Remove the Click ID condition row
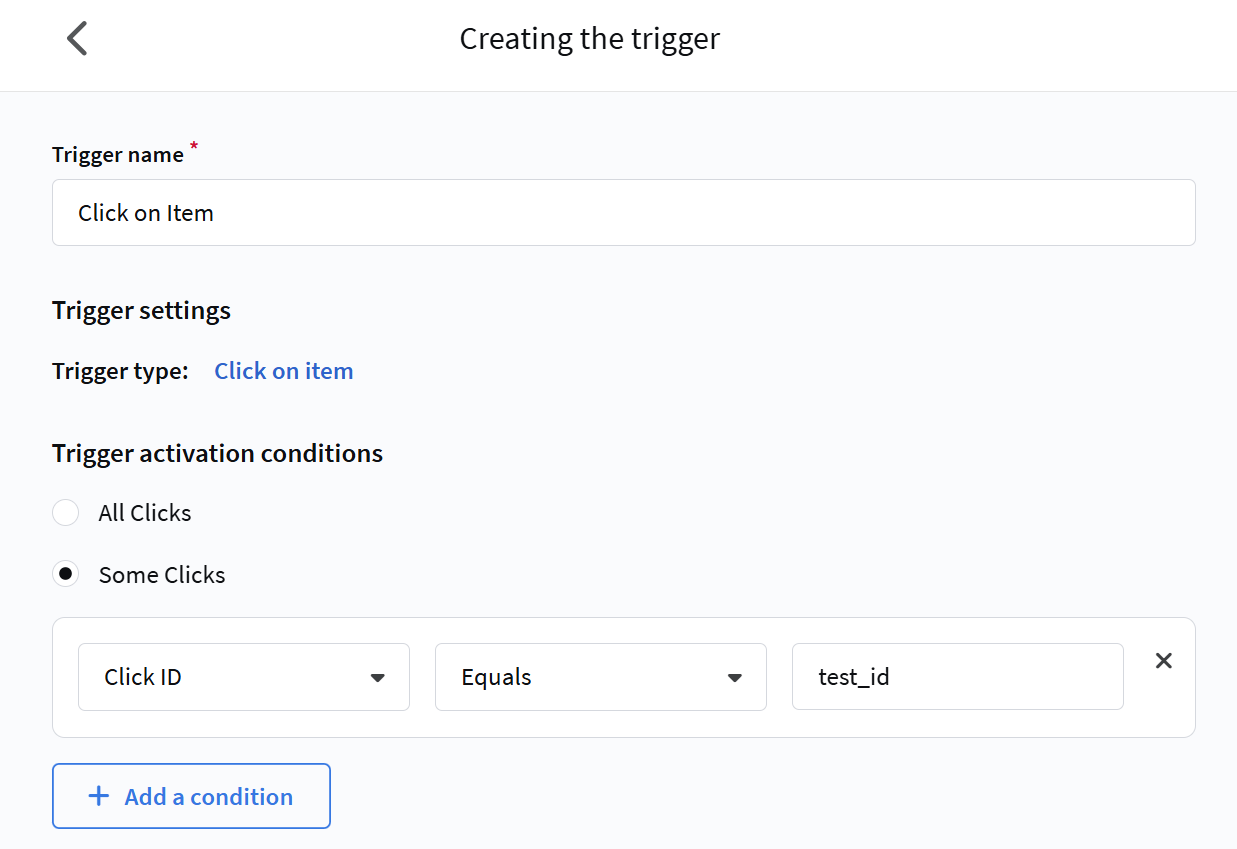The width and height of the screenshot is (1237, 849). (x=1163, y=661)
